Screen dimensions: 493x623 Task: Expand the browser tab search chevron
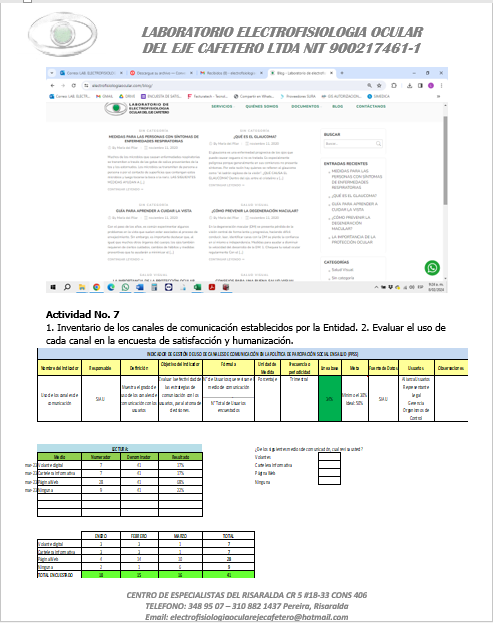click(x=52, y=73)
